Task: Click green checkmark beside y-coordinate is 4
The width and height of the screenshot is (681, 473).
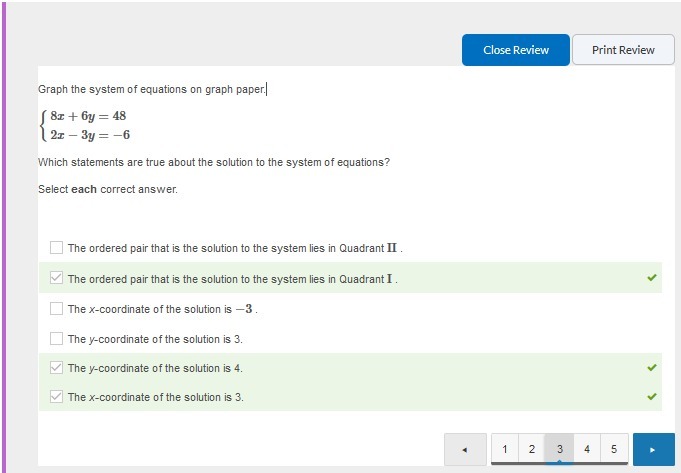Action: (x=651, y=367)
